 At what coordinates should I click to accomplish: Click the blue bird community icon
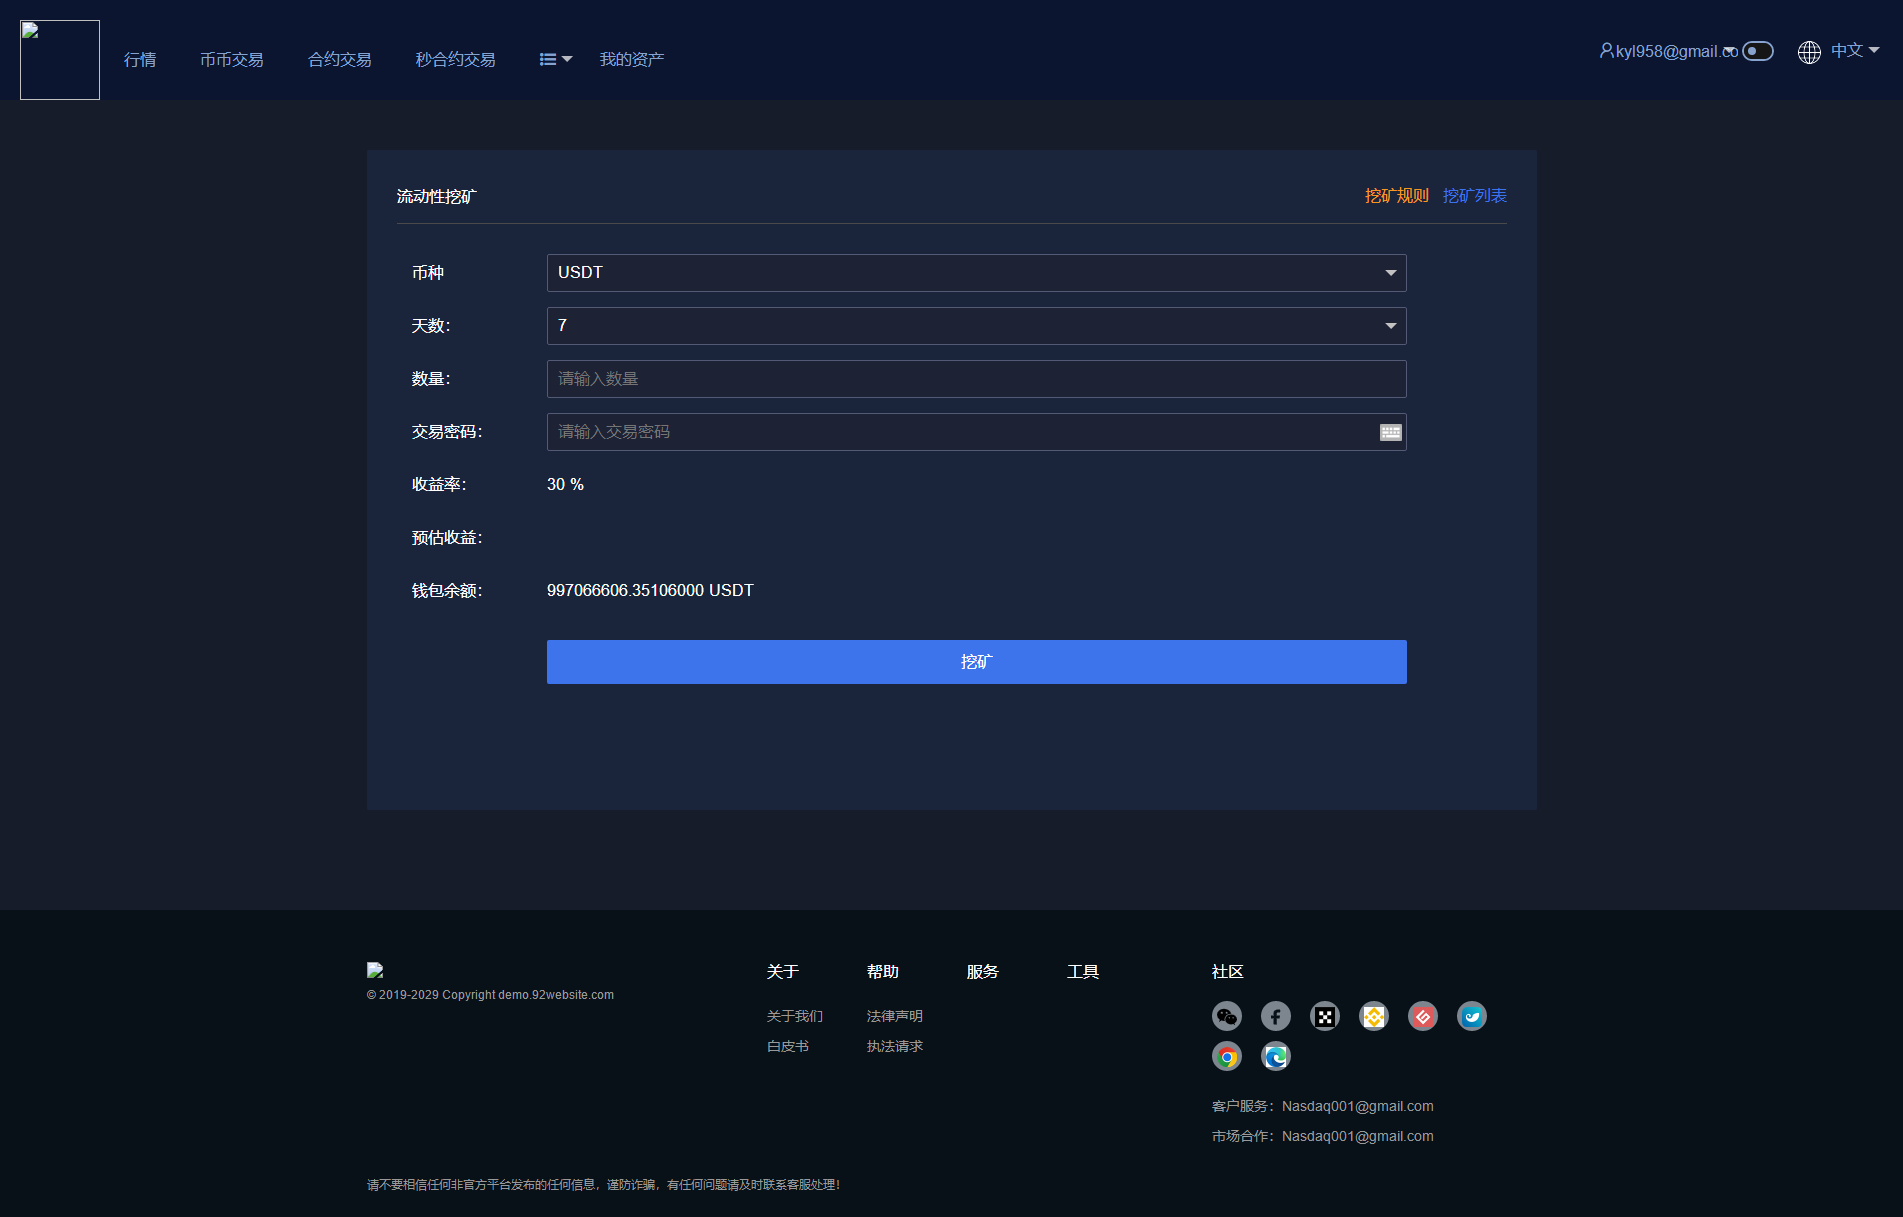1472,1017
